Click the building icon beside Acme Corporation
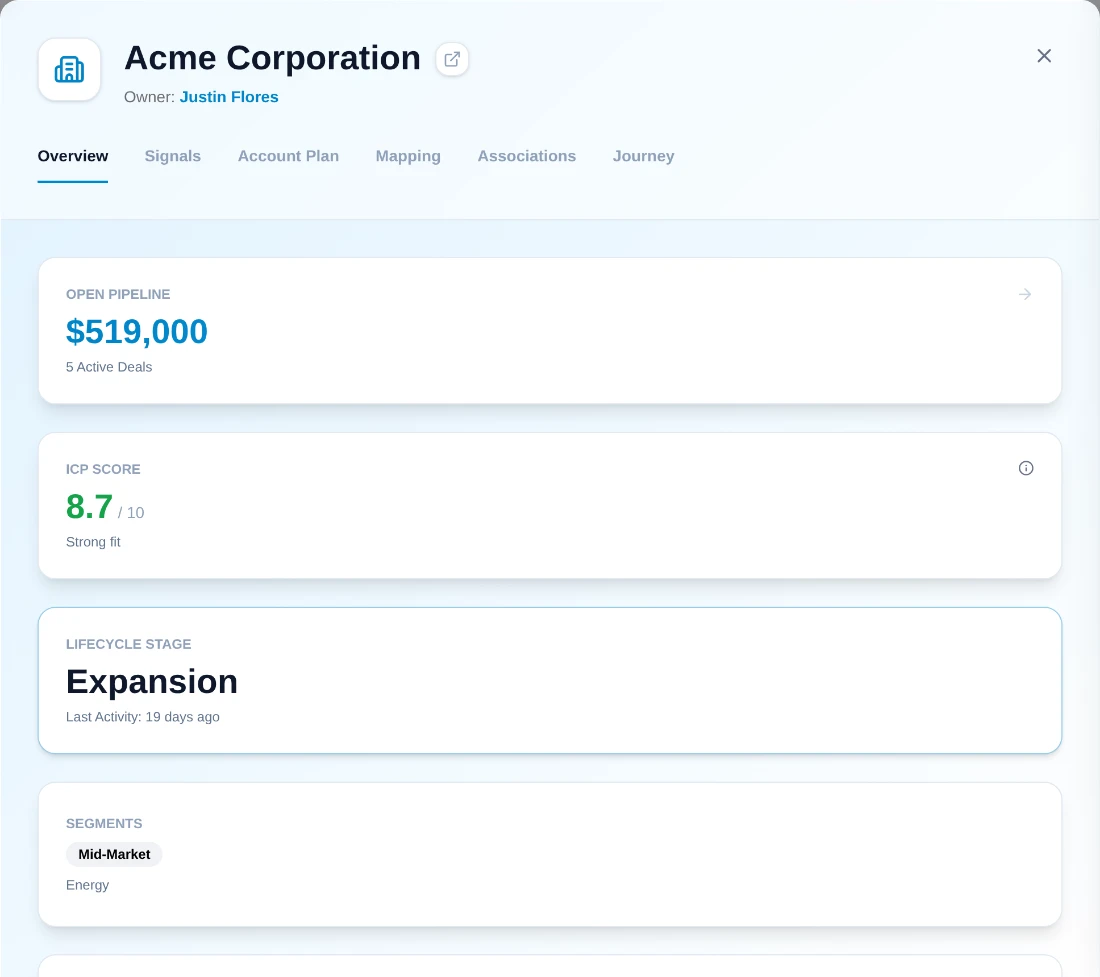The width and height of the screenshot is (1100, 977). [69, 69]
